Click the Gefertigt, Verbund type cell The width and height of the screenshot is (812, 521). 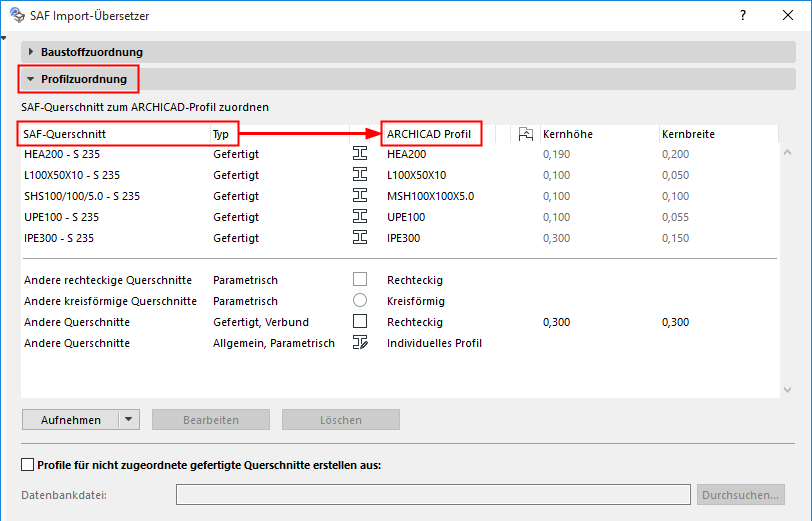click(260, 322)
